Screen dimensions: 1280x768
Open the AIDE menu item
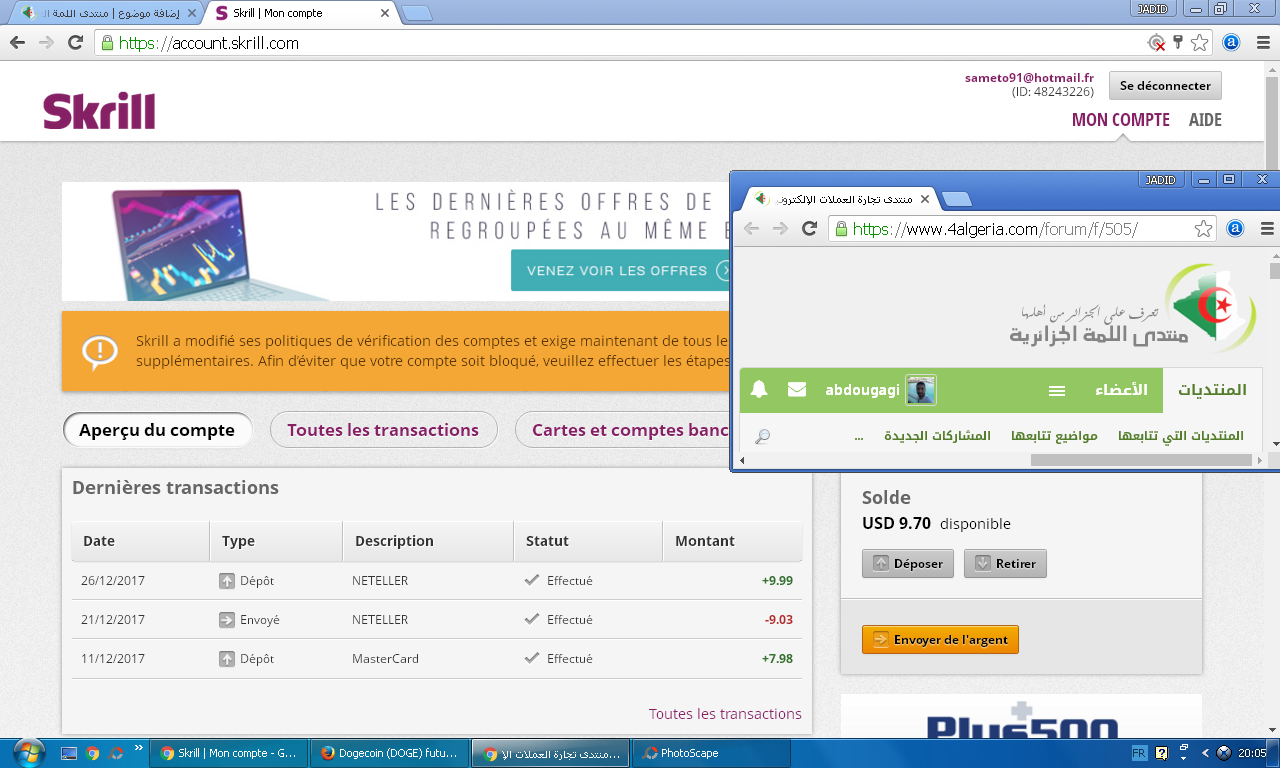(x=1205, y=120)
